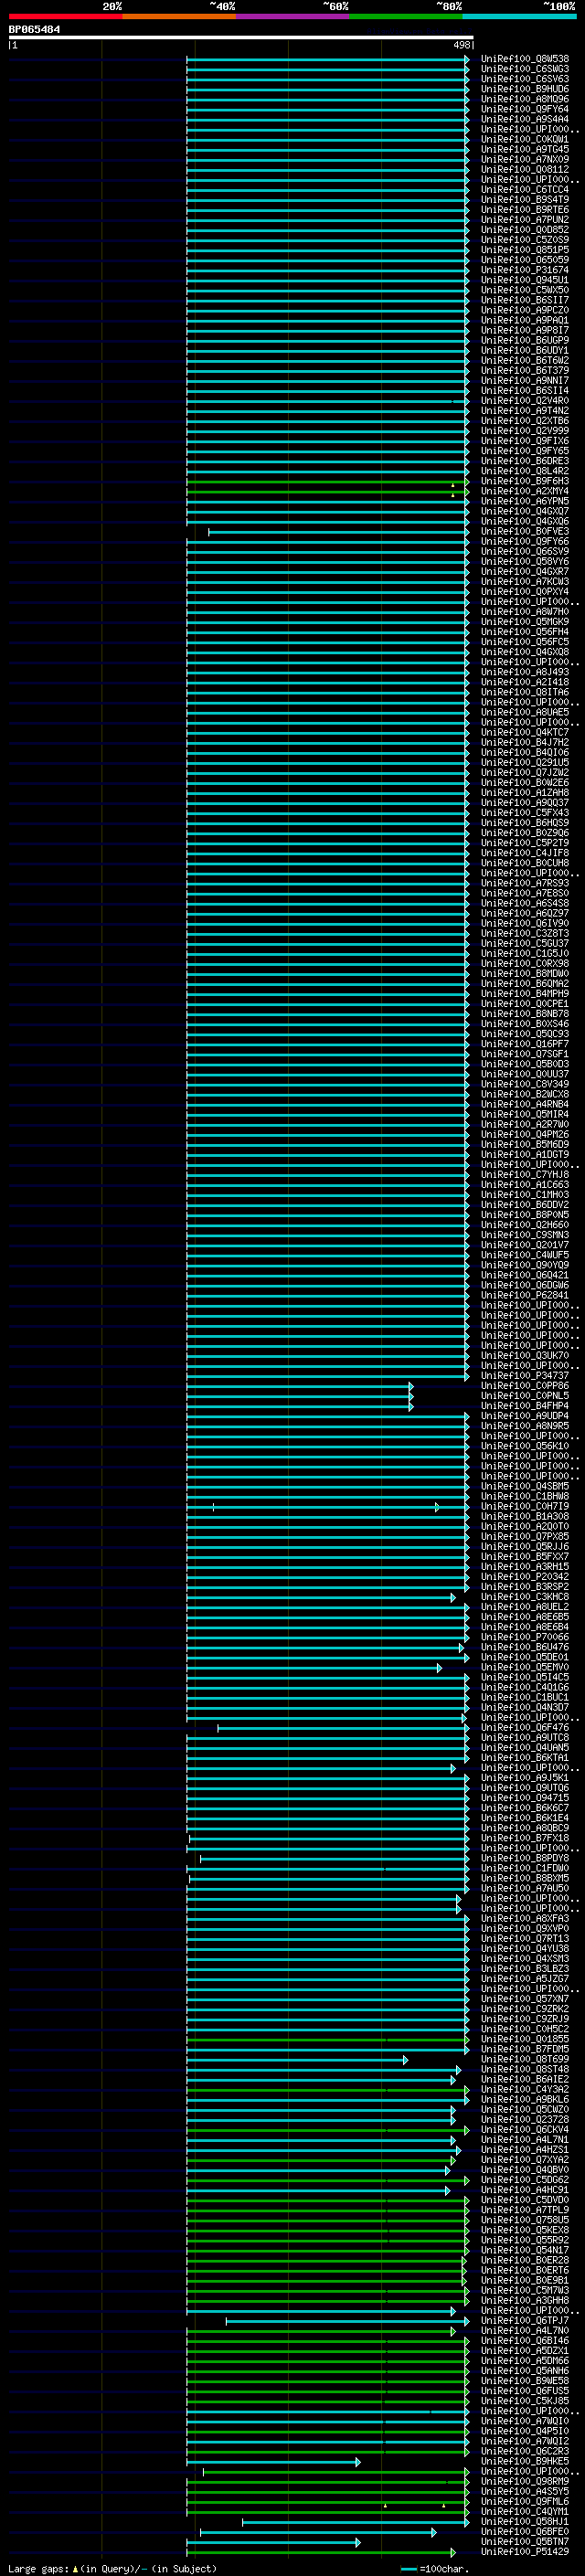Click label UniRef100_Q6TPJ7

click(524, 2321)
